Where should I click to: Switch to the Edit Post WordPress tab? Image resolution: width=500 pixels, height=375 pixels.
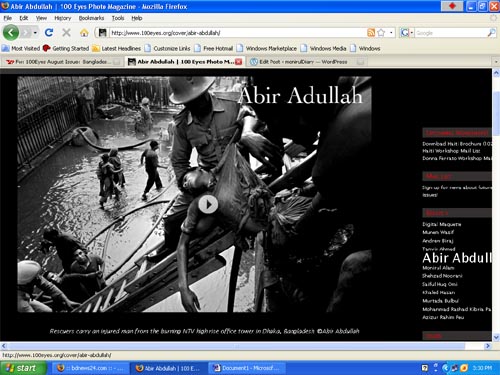tap(306, 62)
